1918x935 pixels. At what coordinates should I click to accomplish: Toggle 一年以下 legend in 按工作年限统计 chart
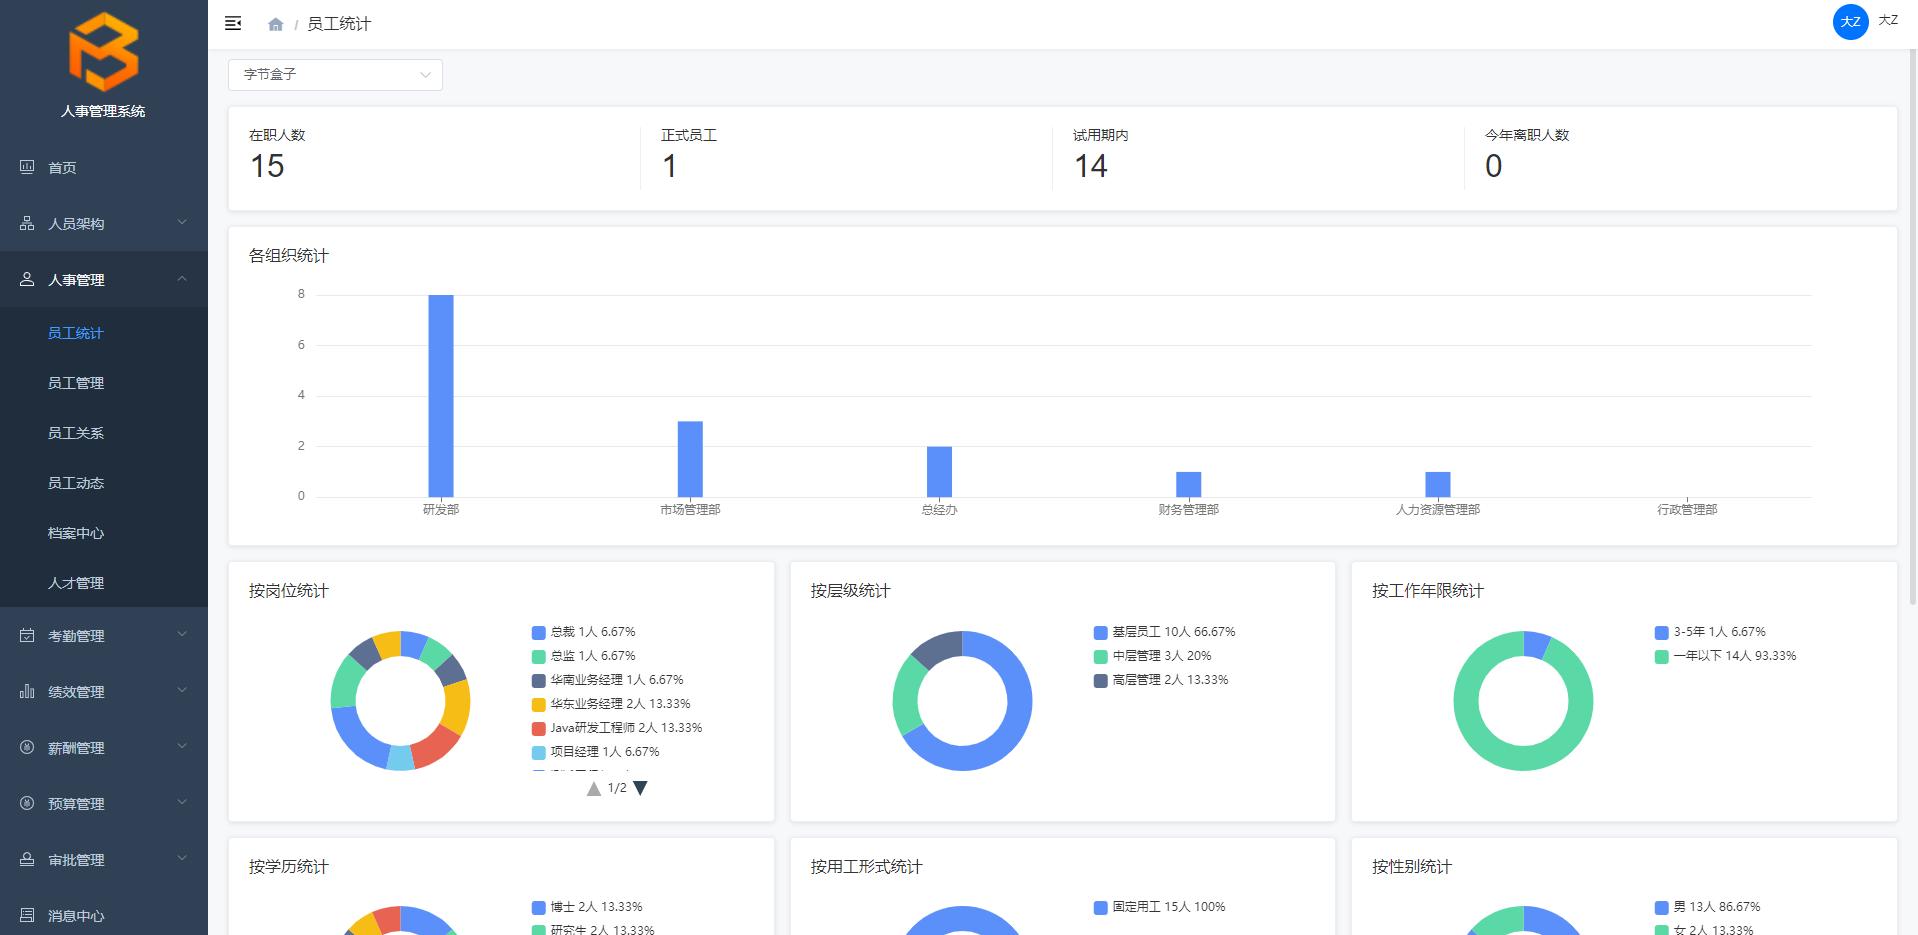point(1725,656)
